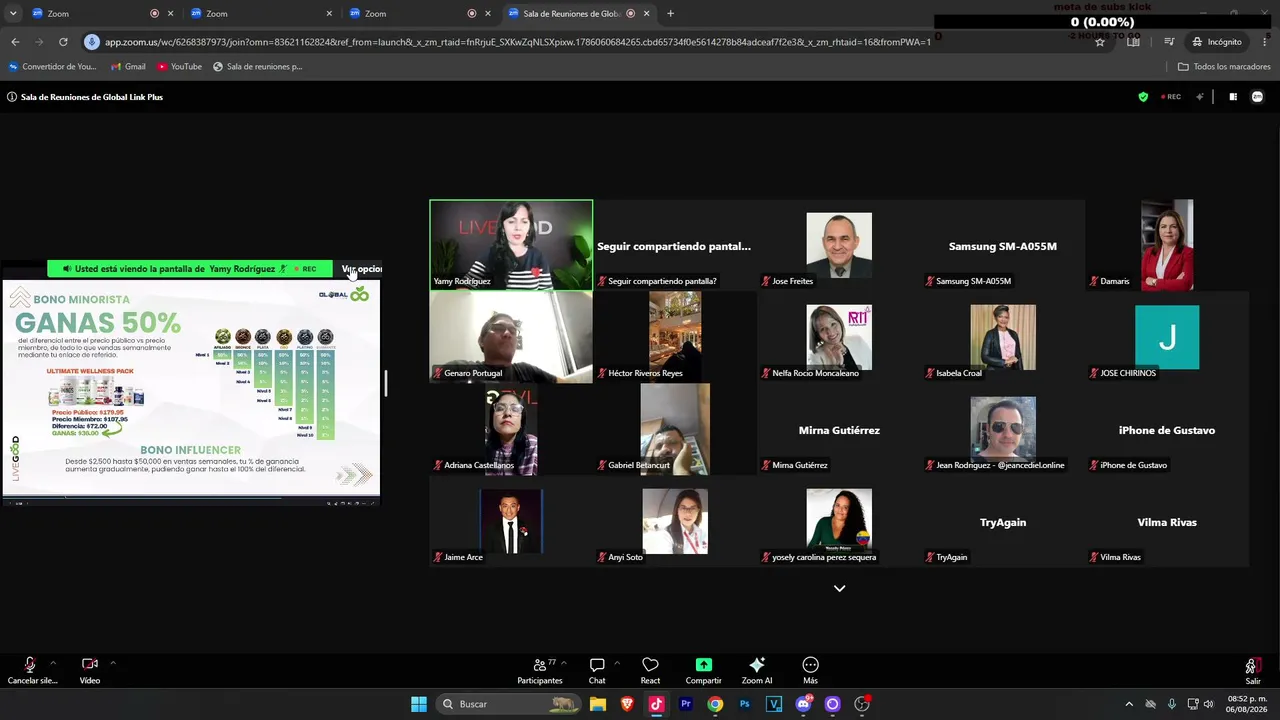Open the Ver opciones dropdown
Image resolution: width=1280 pixels, height=720 pixels.
(x=361, y=269)
